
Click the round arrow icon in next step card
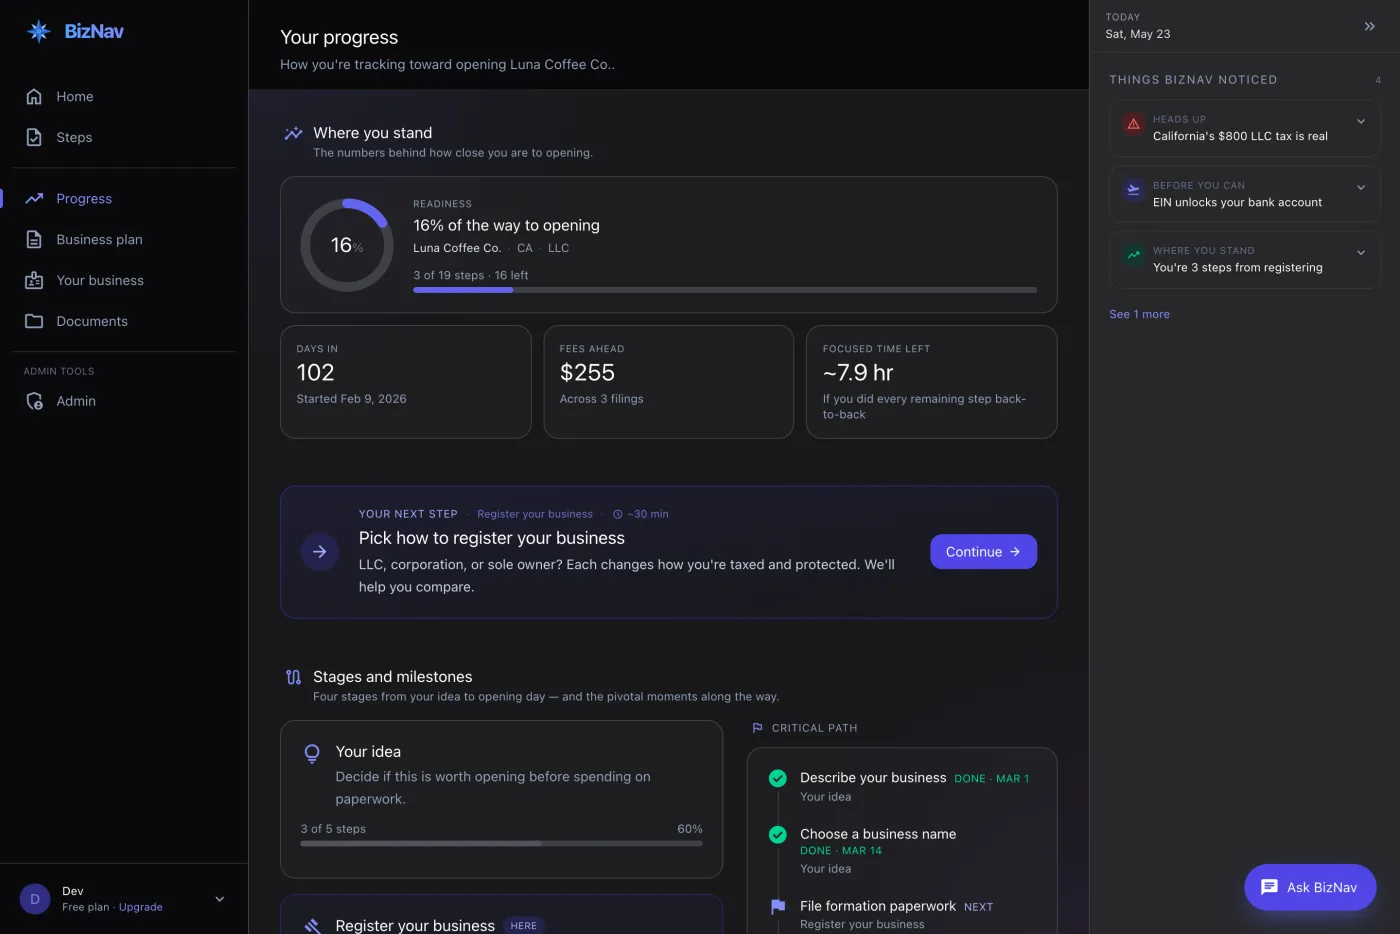pos(319,552)
